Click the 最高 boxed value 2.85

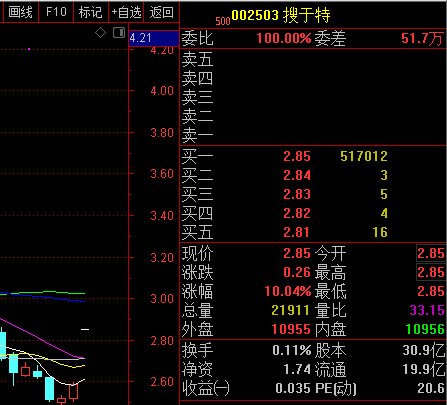431,272
